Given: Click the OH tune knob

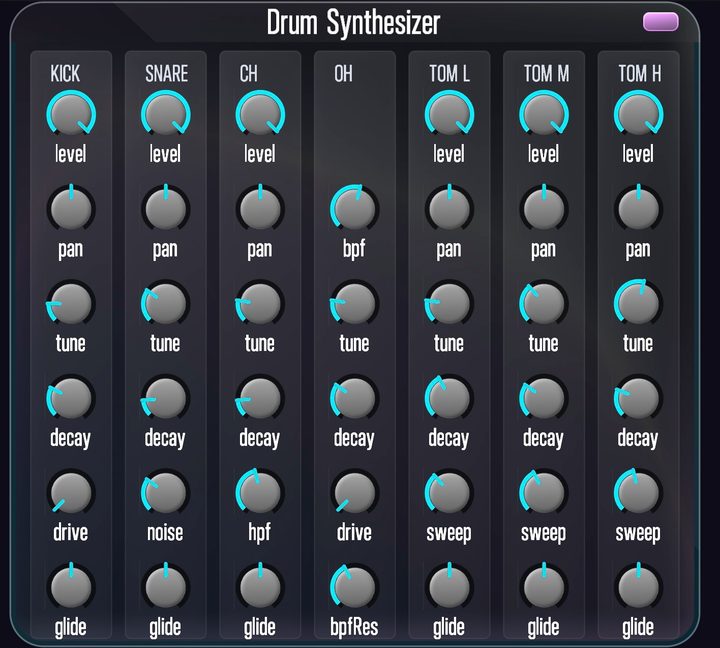Looking at the screenshot, I should pos(354,303).
